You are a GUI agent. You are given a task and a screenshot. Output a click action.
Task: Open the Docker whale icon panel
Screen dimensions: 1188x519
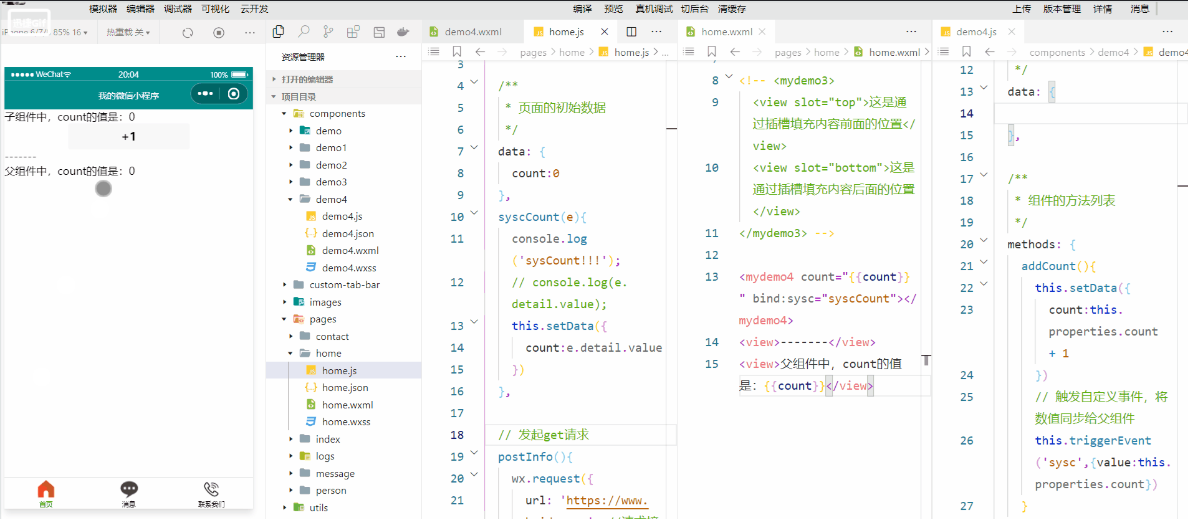coord(401,32)
